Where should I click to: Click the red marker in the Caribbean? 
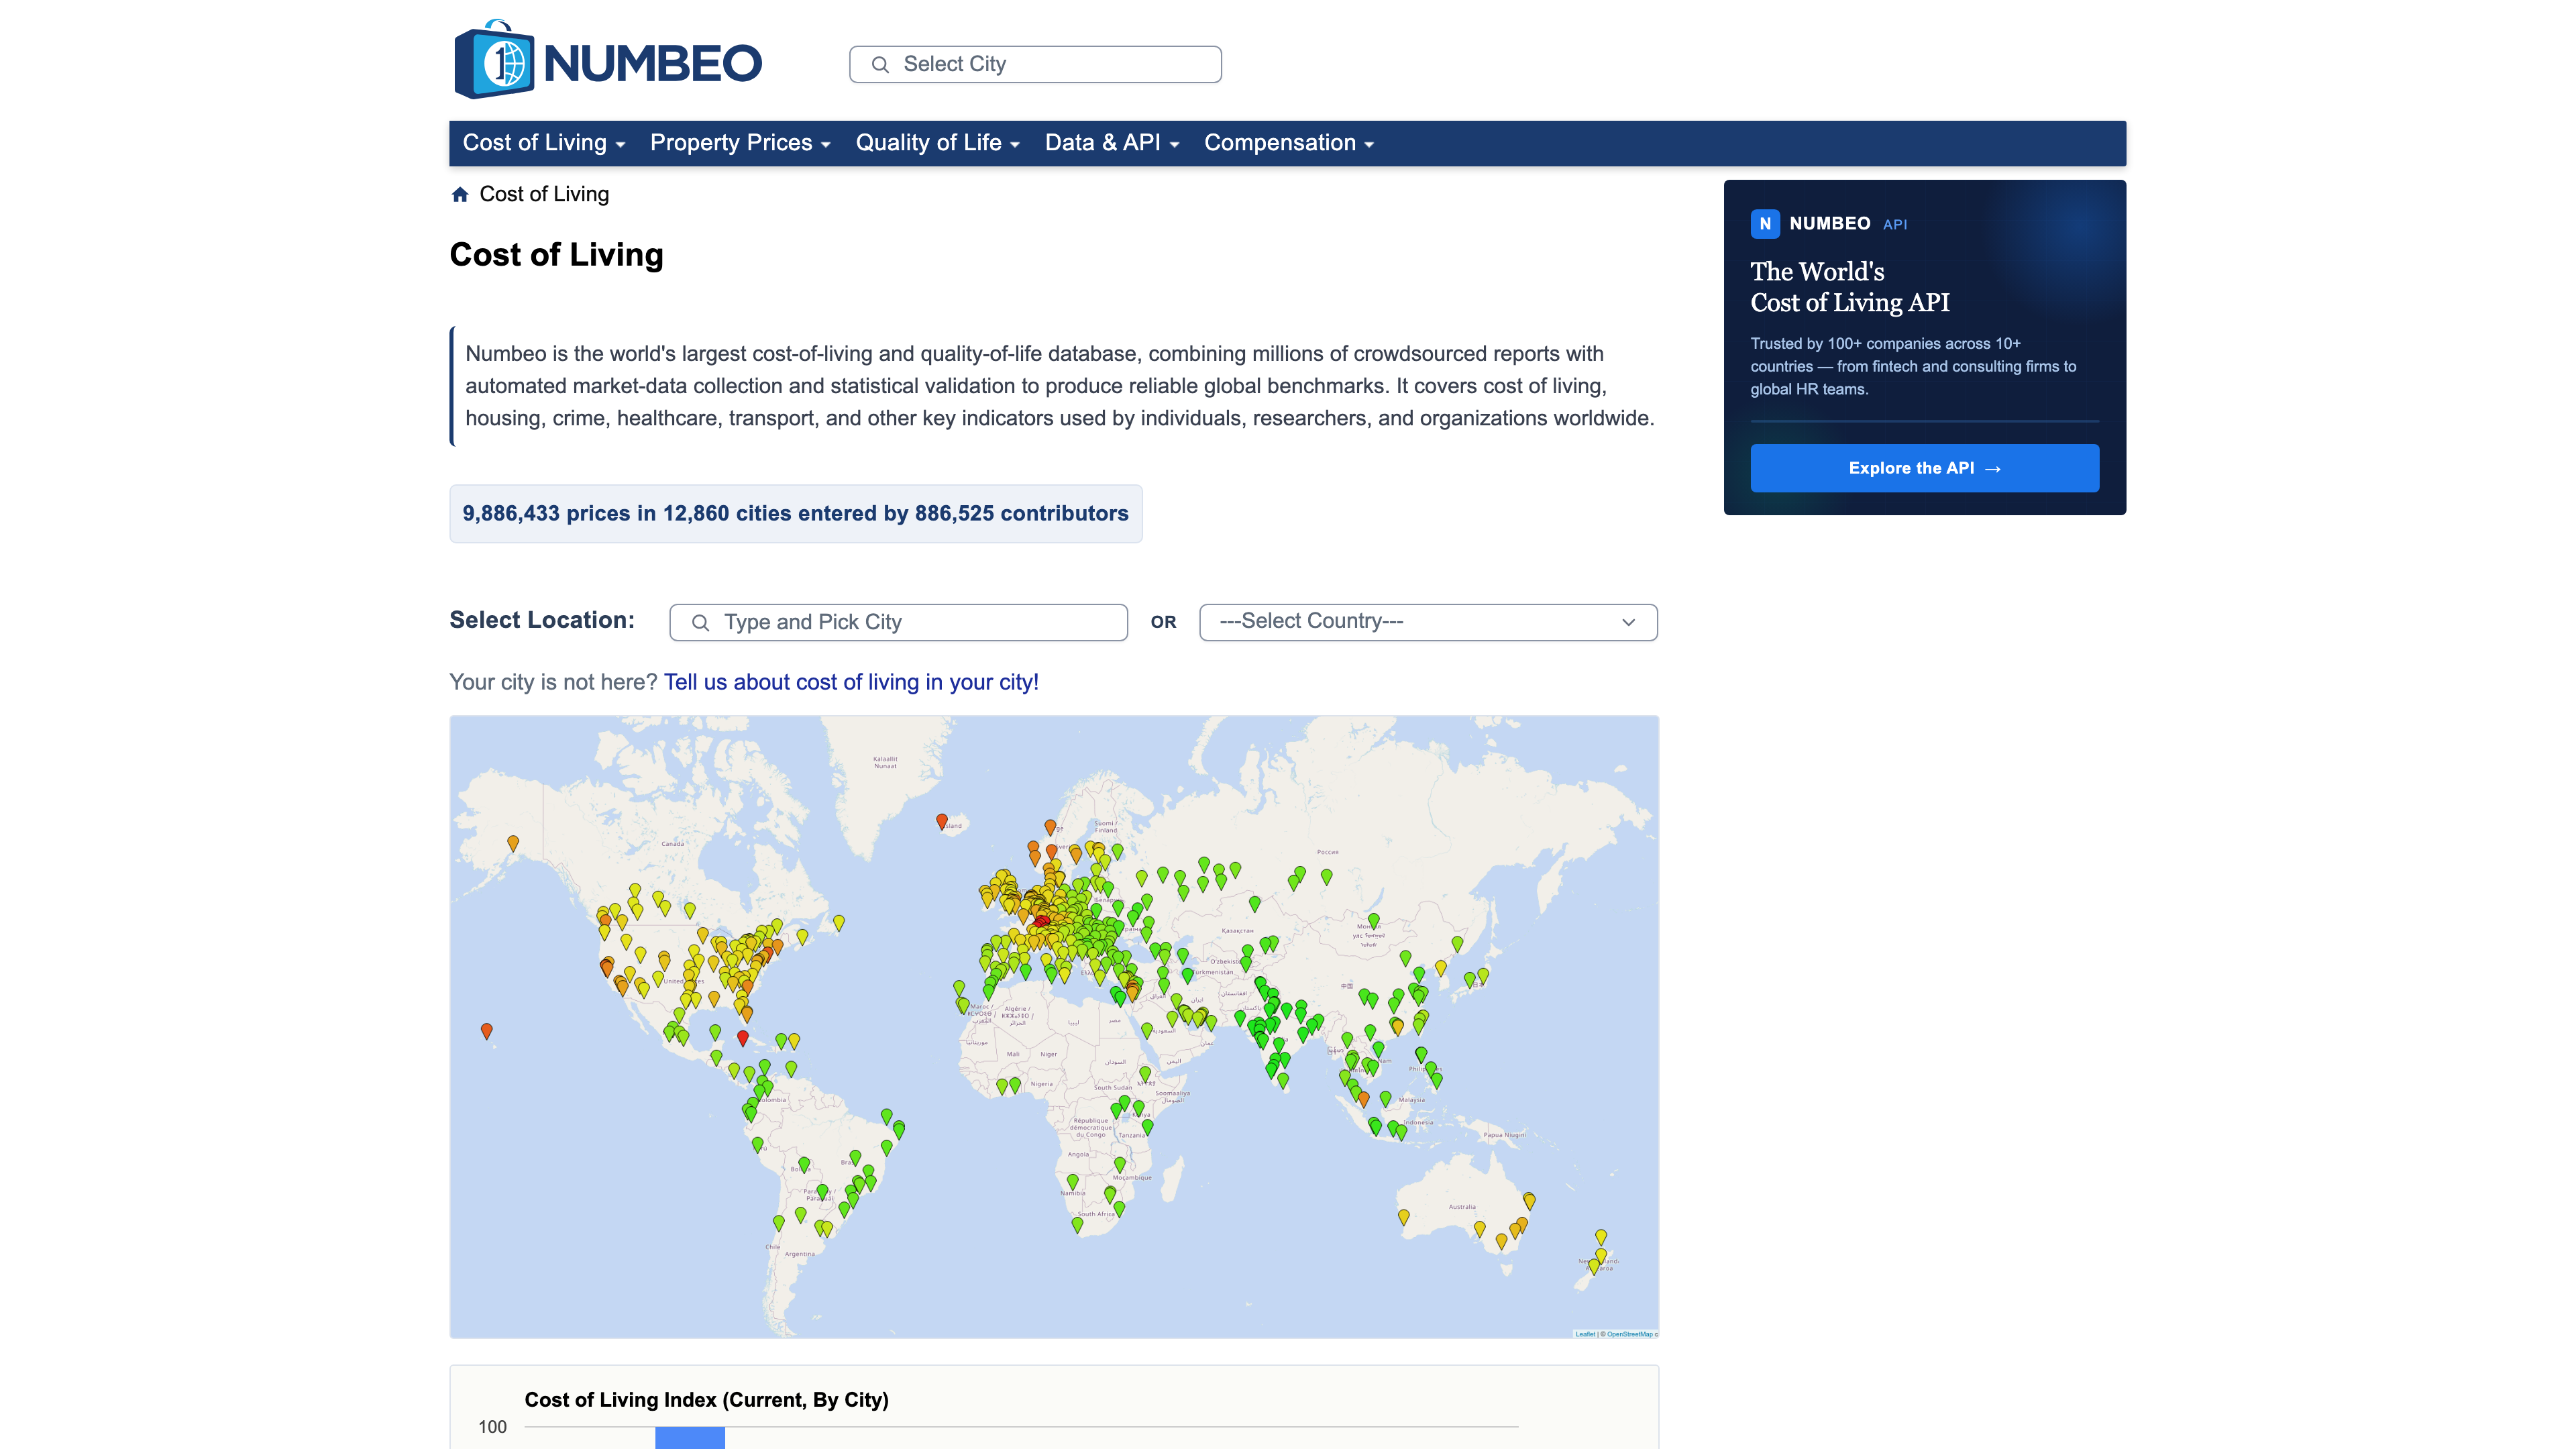[742, 1038]
